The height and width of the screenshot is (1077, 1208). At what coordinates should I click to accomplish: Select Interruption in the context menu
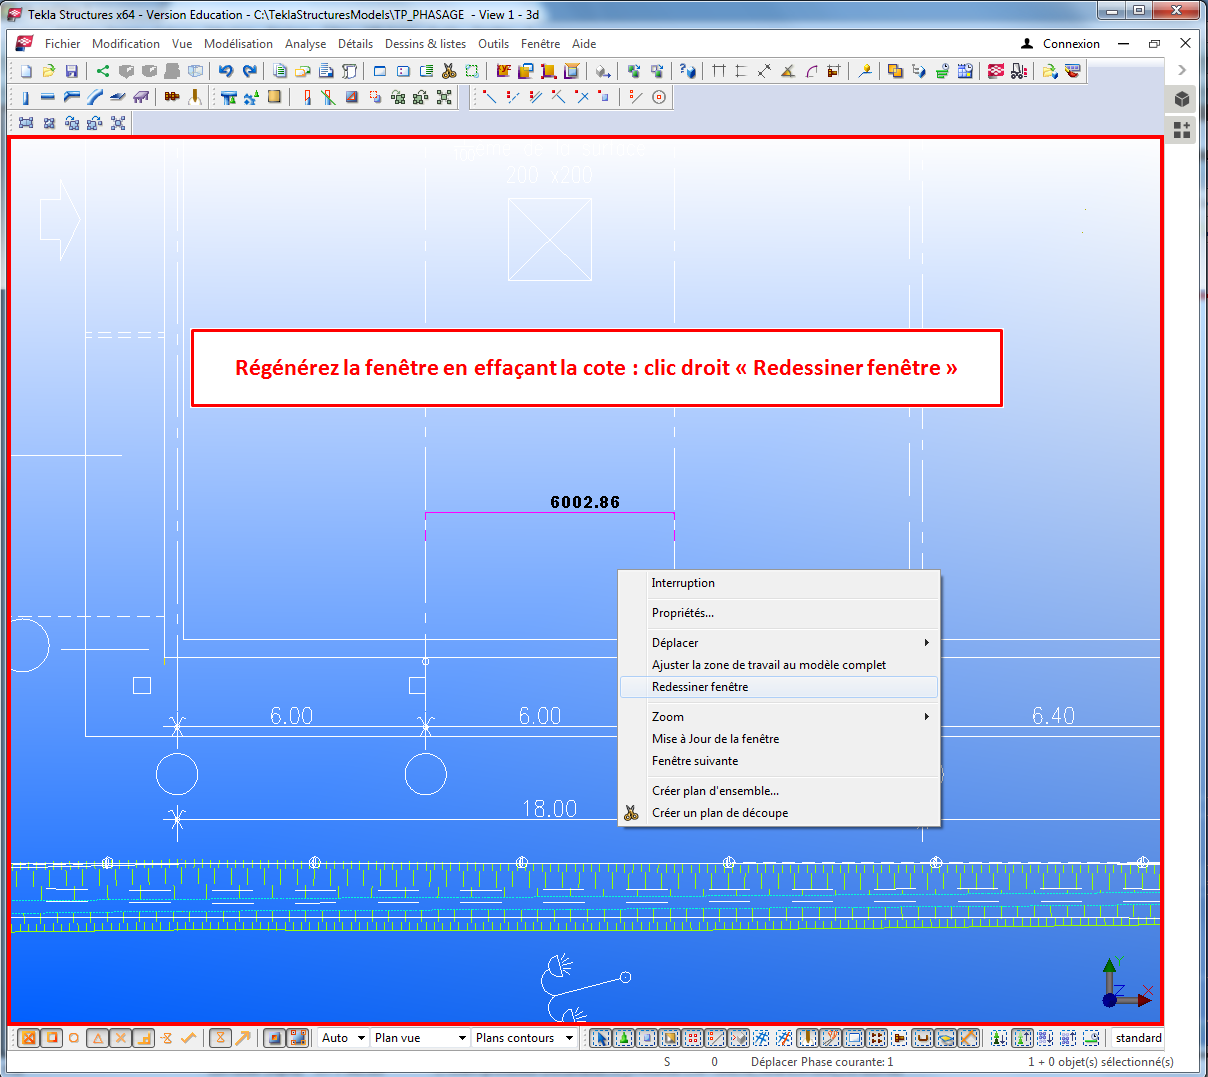pyautogui.click(x=779, y=583)
